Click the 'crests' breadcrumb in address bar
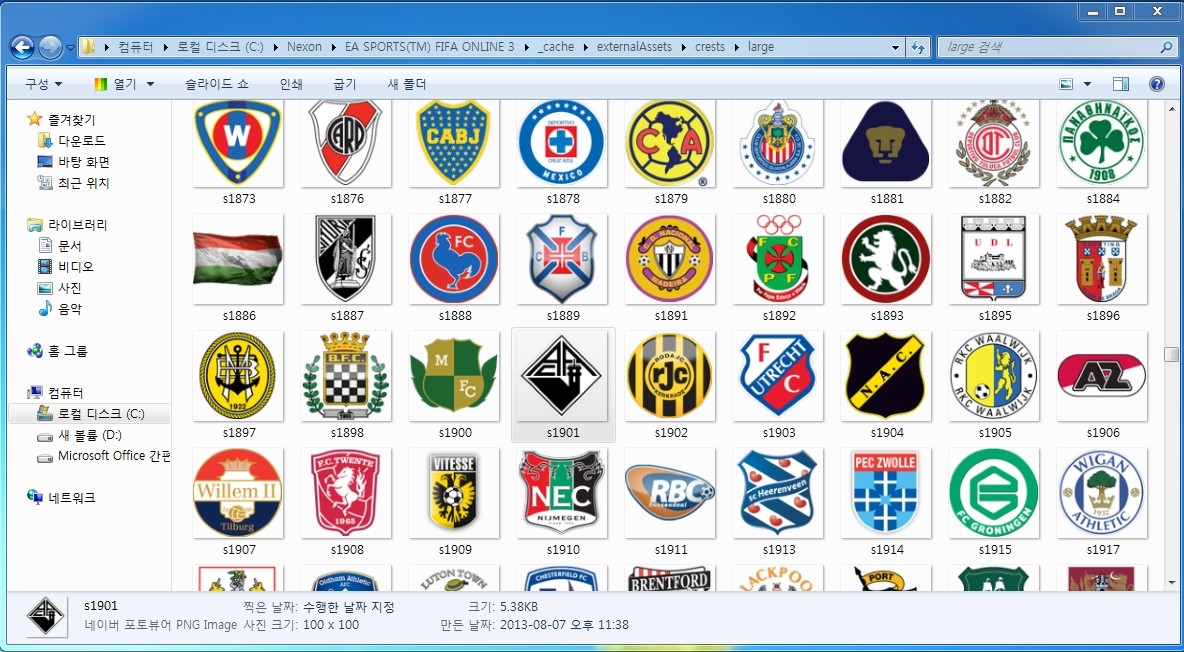The width and height of the screenshot is (1184, 652). [710, 47]
